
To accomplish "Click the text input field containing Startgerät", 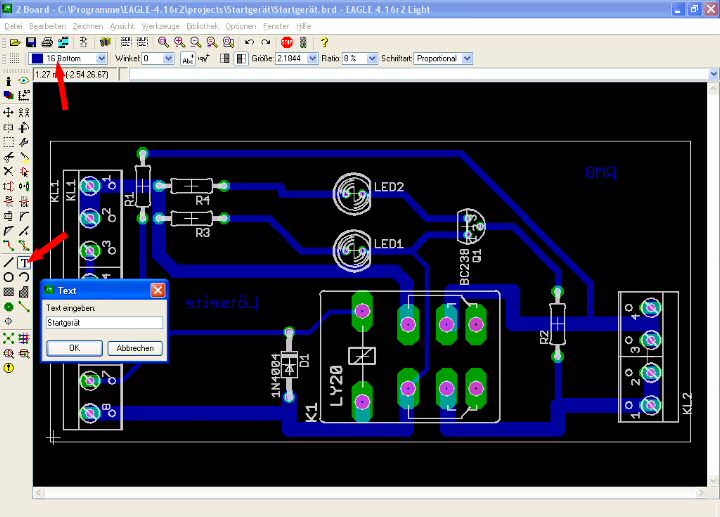I will pos(103,323).
